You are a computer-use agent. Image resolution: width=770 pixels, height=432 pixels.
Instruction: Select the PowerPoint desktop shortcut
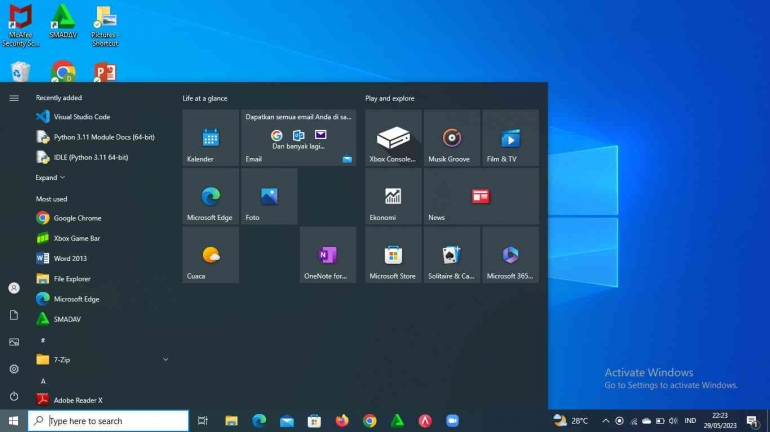point(105,72)
